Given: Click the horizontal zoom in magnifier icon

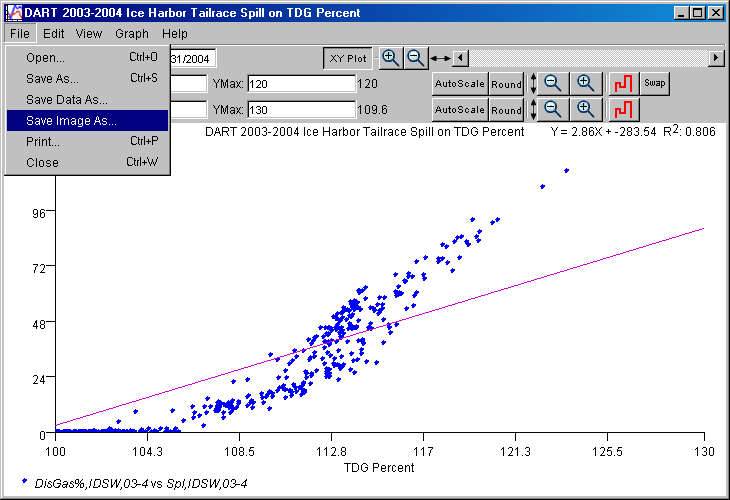Looking at the screenshot, I should coord(391,58).
